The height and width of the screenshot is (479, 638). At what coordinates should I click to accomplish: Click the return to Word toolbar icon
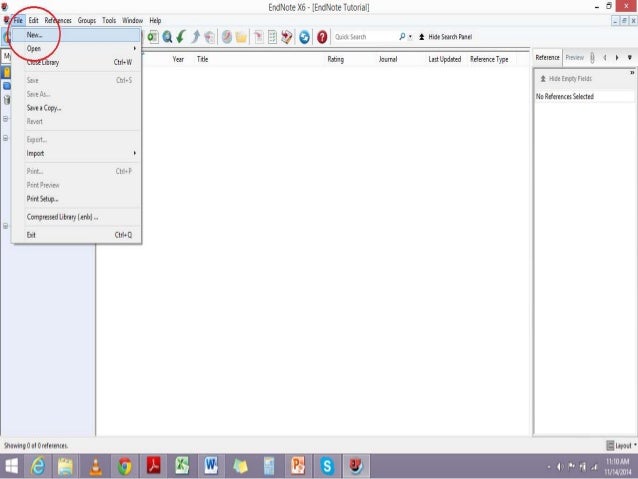click(287, 37)
